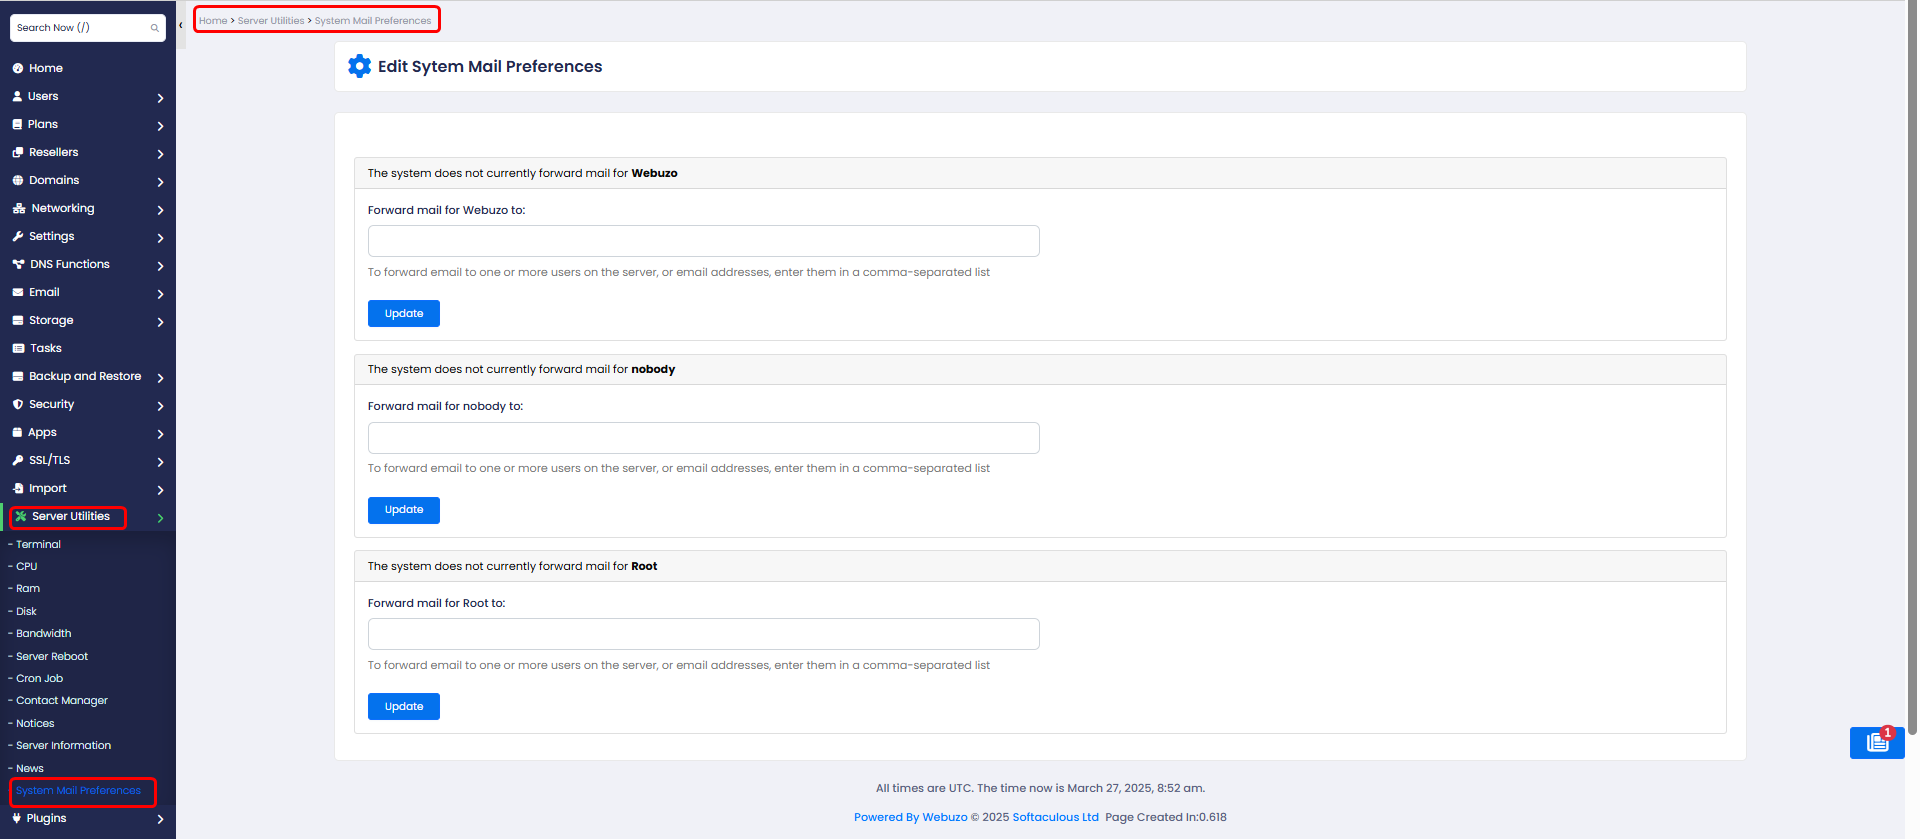Screen dimensions: 1920x839
Task: Click the Apps icon
Action: (17, 433)
